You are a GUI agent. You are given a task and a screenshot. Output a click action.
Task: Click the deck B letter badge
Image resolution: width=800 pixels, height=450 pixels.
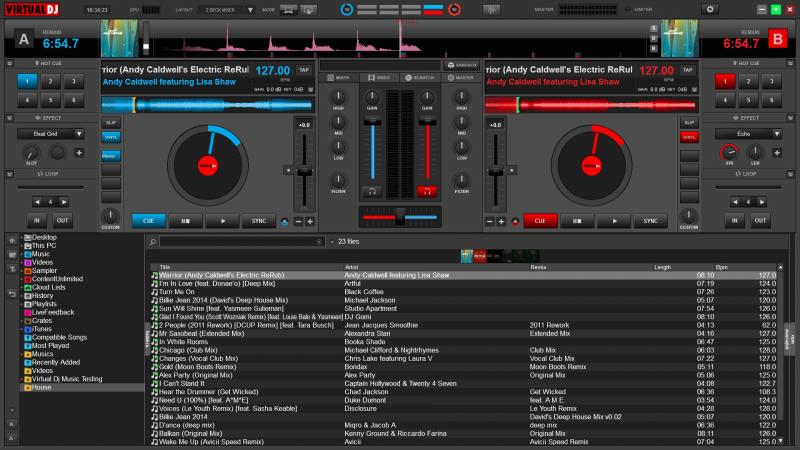click(x=778, y=39)
